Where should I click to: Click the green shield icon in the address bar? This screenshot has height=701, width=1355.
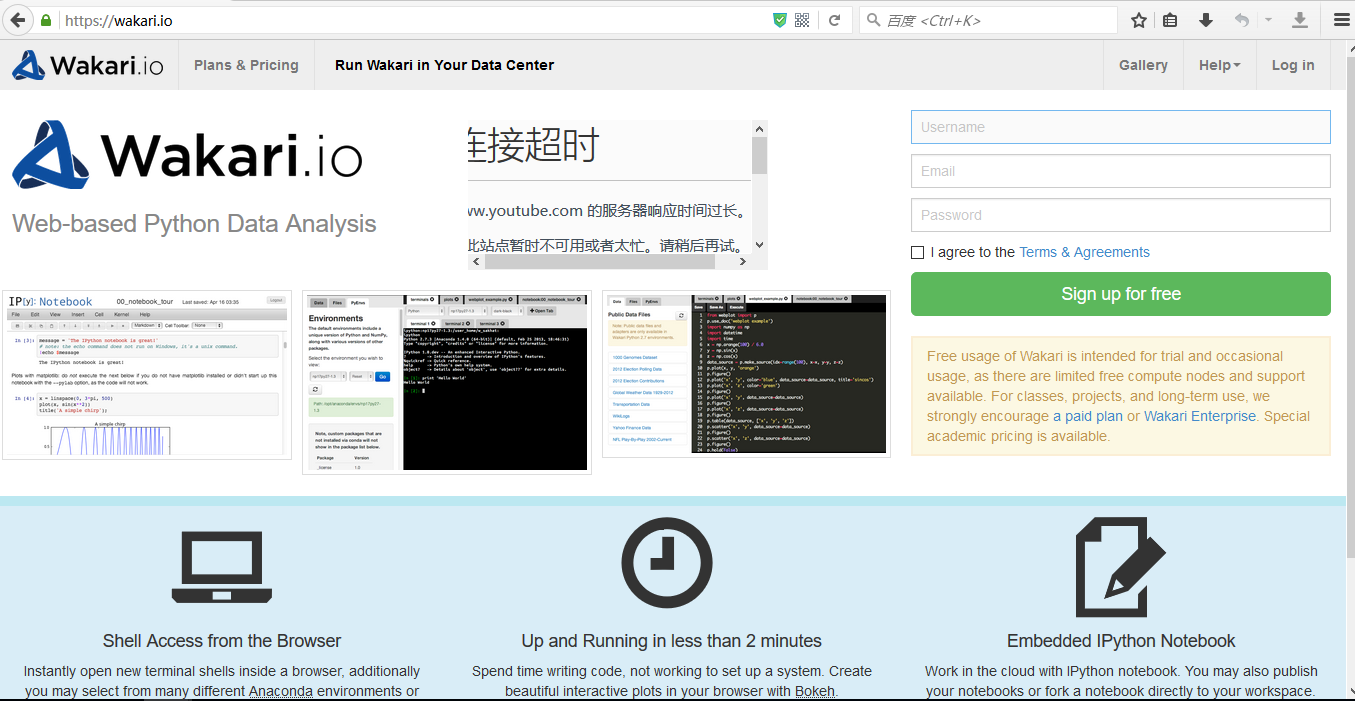pos(780,19)
